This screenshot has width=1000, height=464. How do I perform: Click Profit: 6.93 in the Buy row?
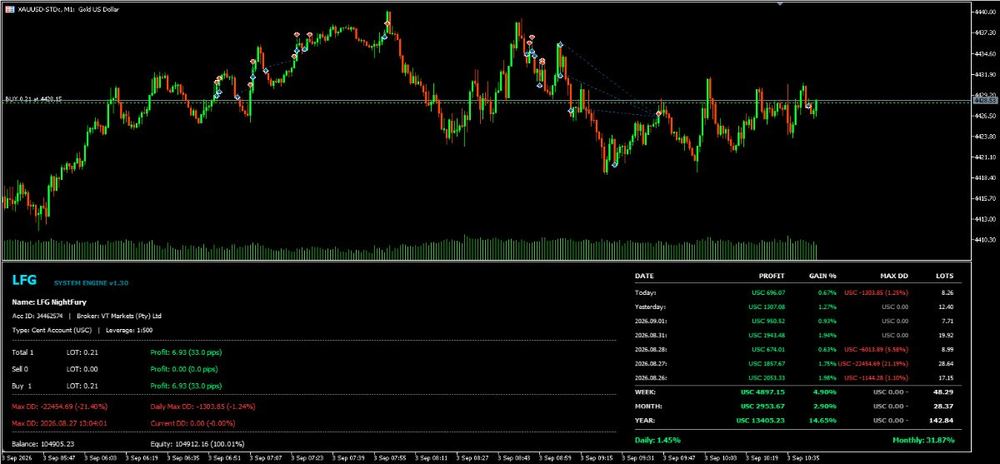[186, 386]
